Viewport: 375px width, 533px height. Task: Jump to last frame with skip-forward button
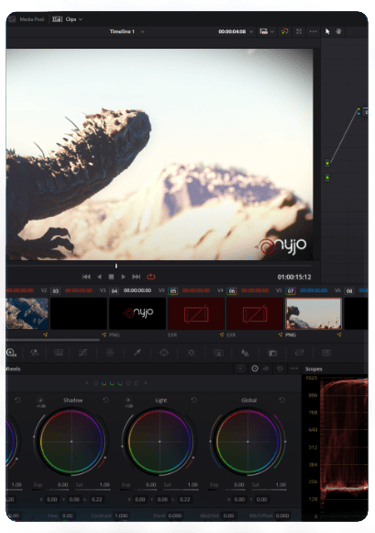[x=136, y=277]
